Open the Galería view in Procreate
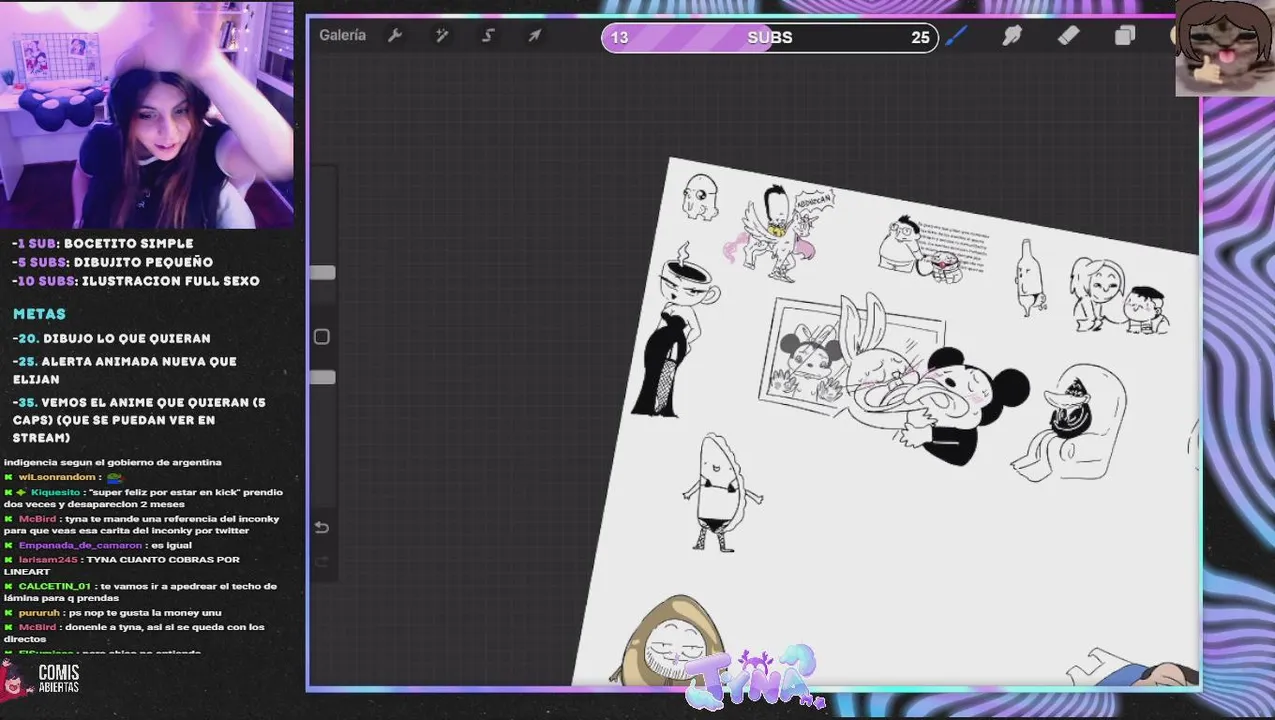Viewport: 1275px width, 720px height. coord(342,35)
